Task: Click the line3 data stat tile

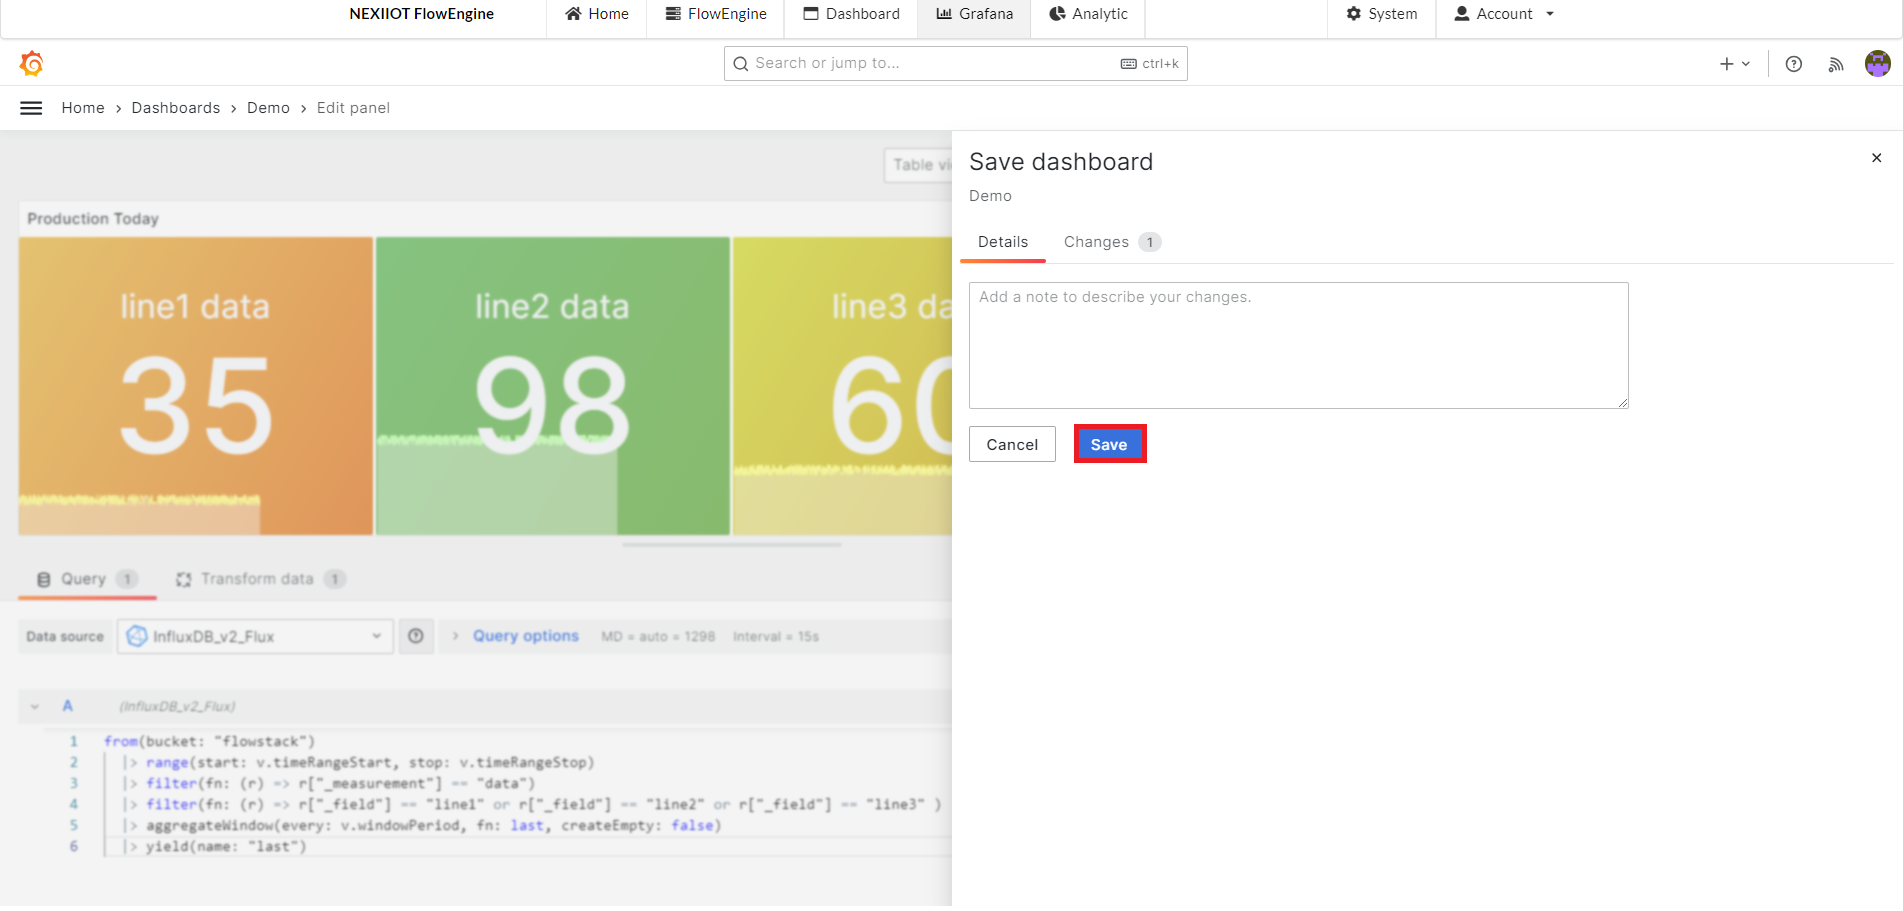Action: (842, 386)
